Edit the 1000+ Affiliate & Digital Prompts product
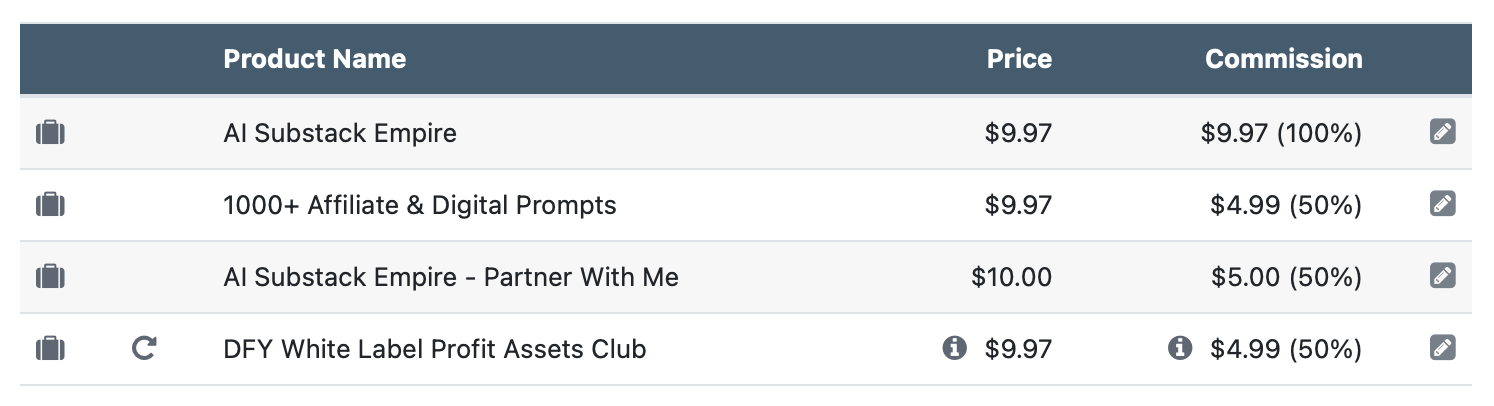 coord(1442,204)
